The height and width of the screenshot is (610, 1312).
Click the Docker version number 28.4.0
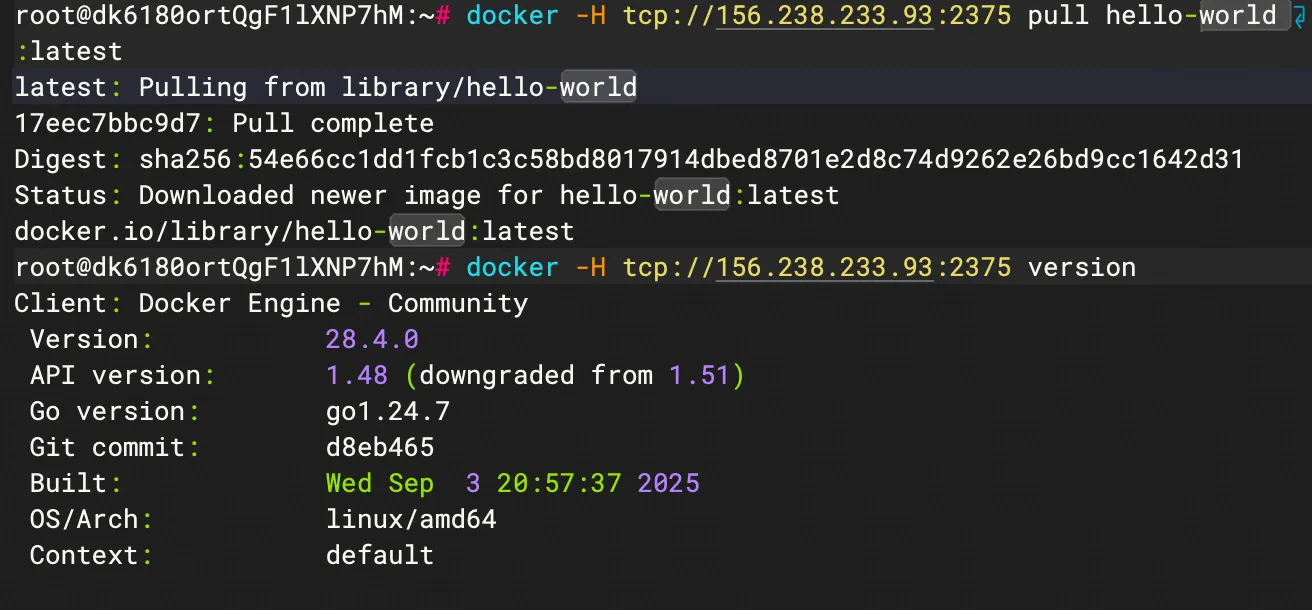click(372, 340)
